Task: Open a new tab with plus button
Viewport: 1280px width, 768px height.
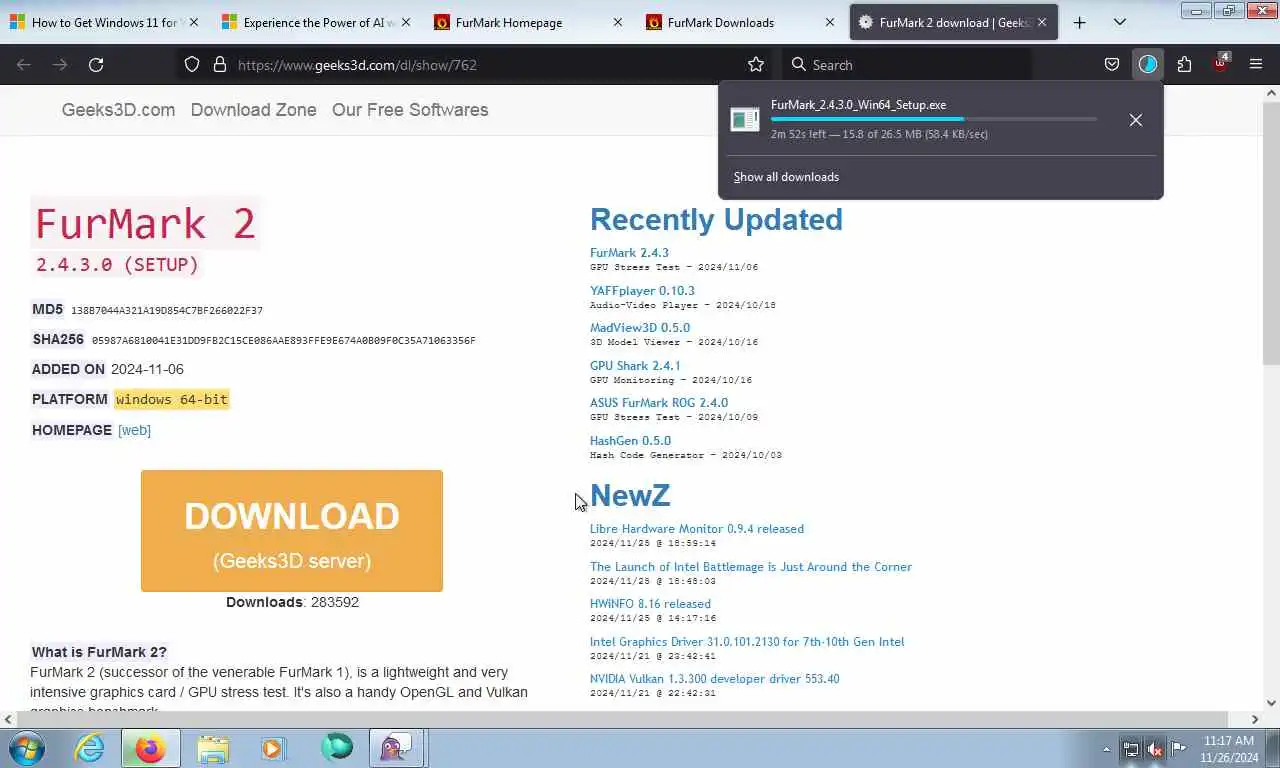Action: click(x=1079, y=22)
